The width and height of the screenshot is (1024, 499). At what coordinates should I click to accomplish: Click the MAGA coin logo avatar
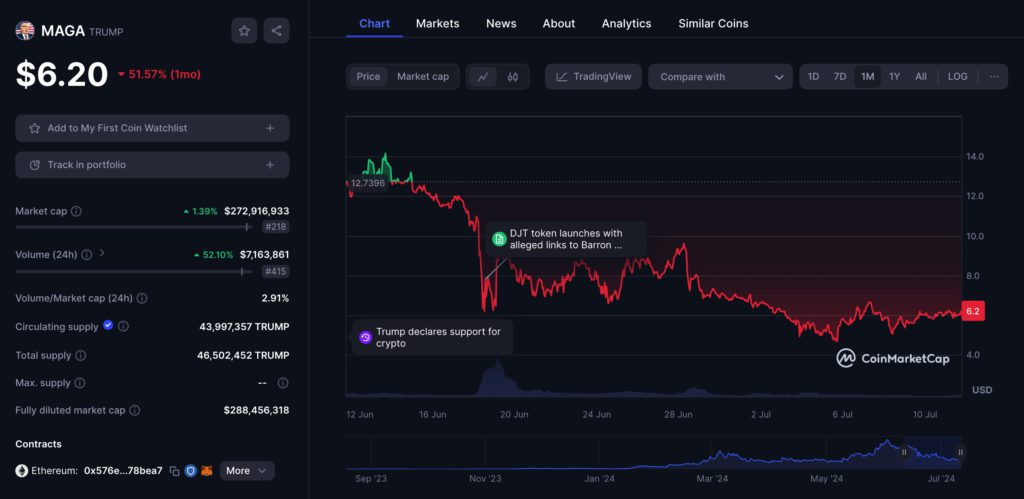[25, 31]
